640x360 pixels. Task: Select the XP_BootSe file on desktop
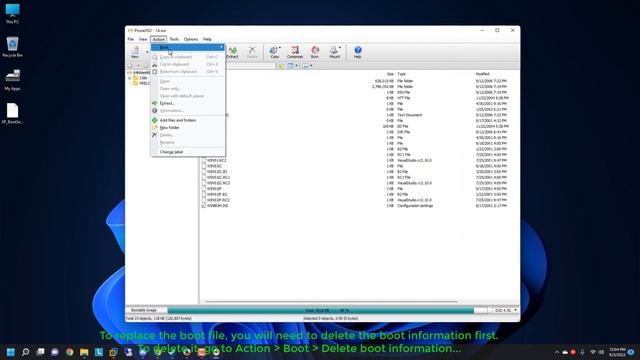click(12, 113)
